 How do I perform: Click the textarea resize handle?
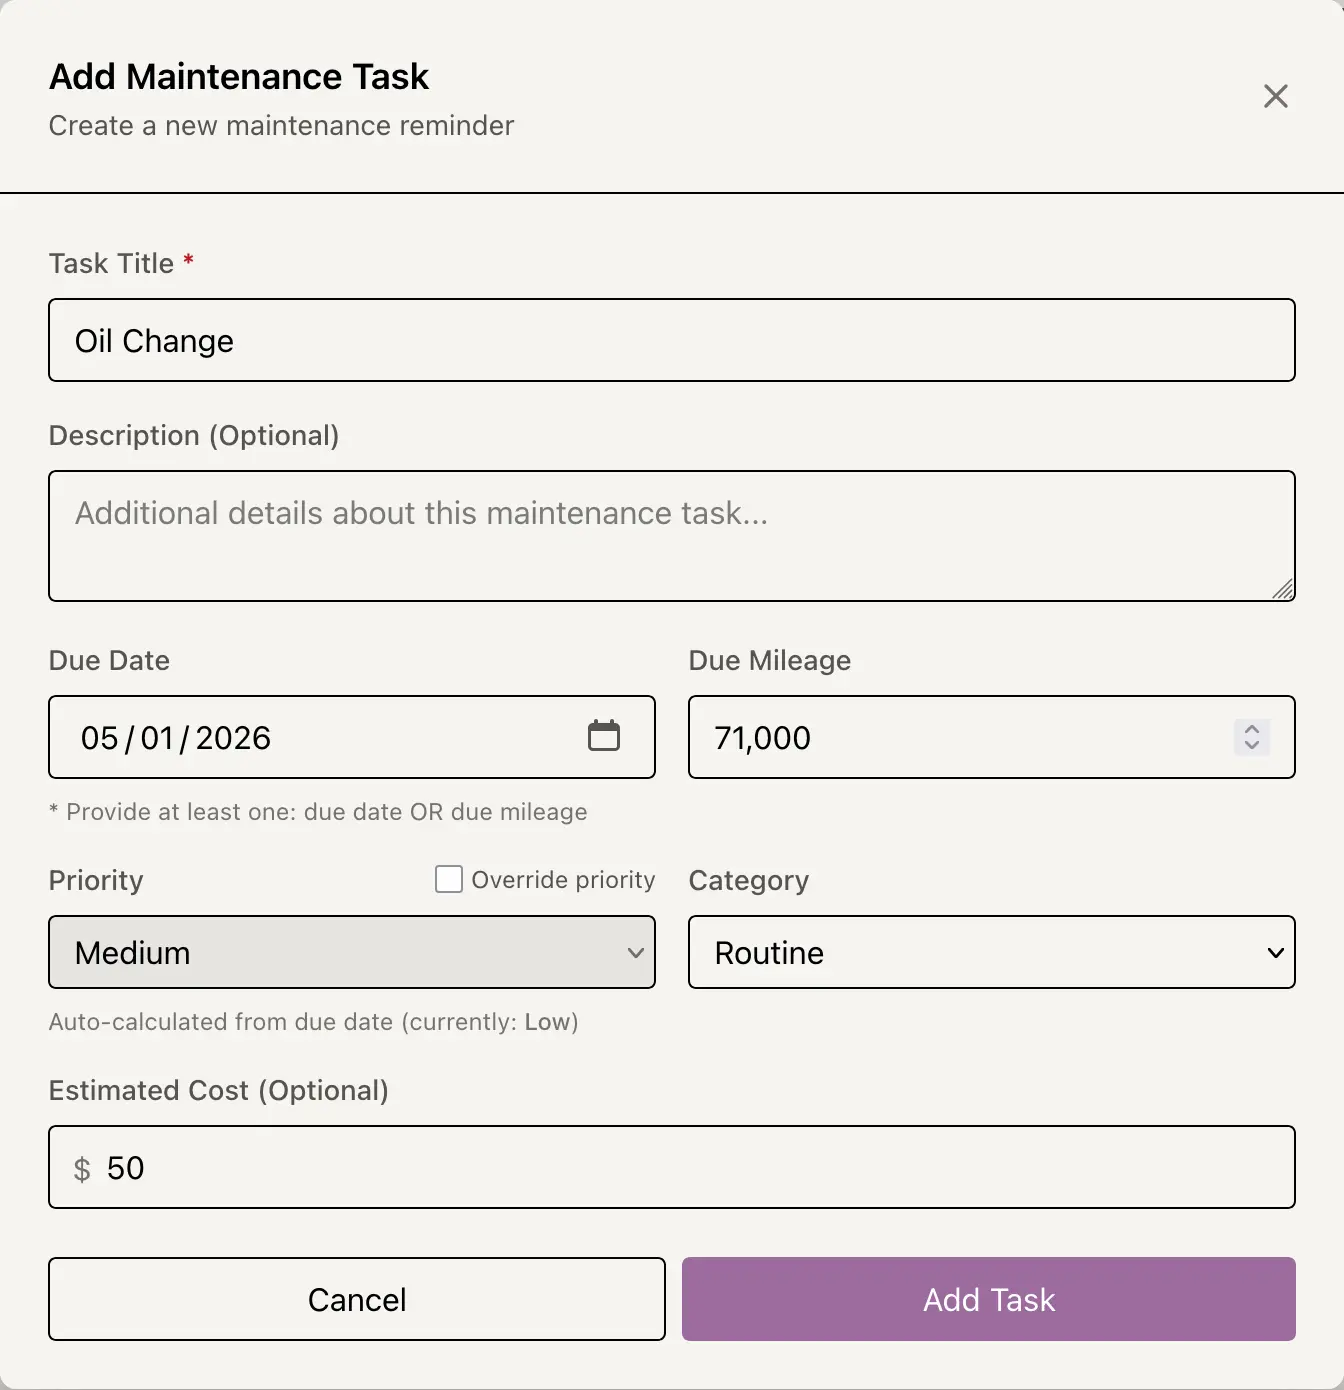(1283, 591)
